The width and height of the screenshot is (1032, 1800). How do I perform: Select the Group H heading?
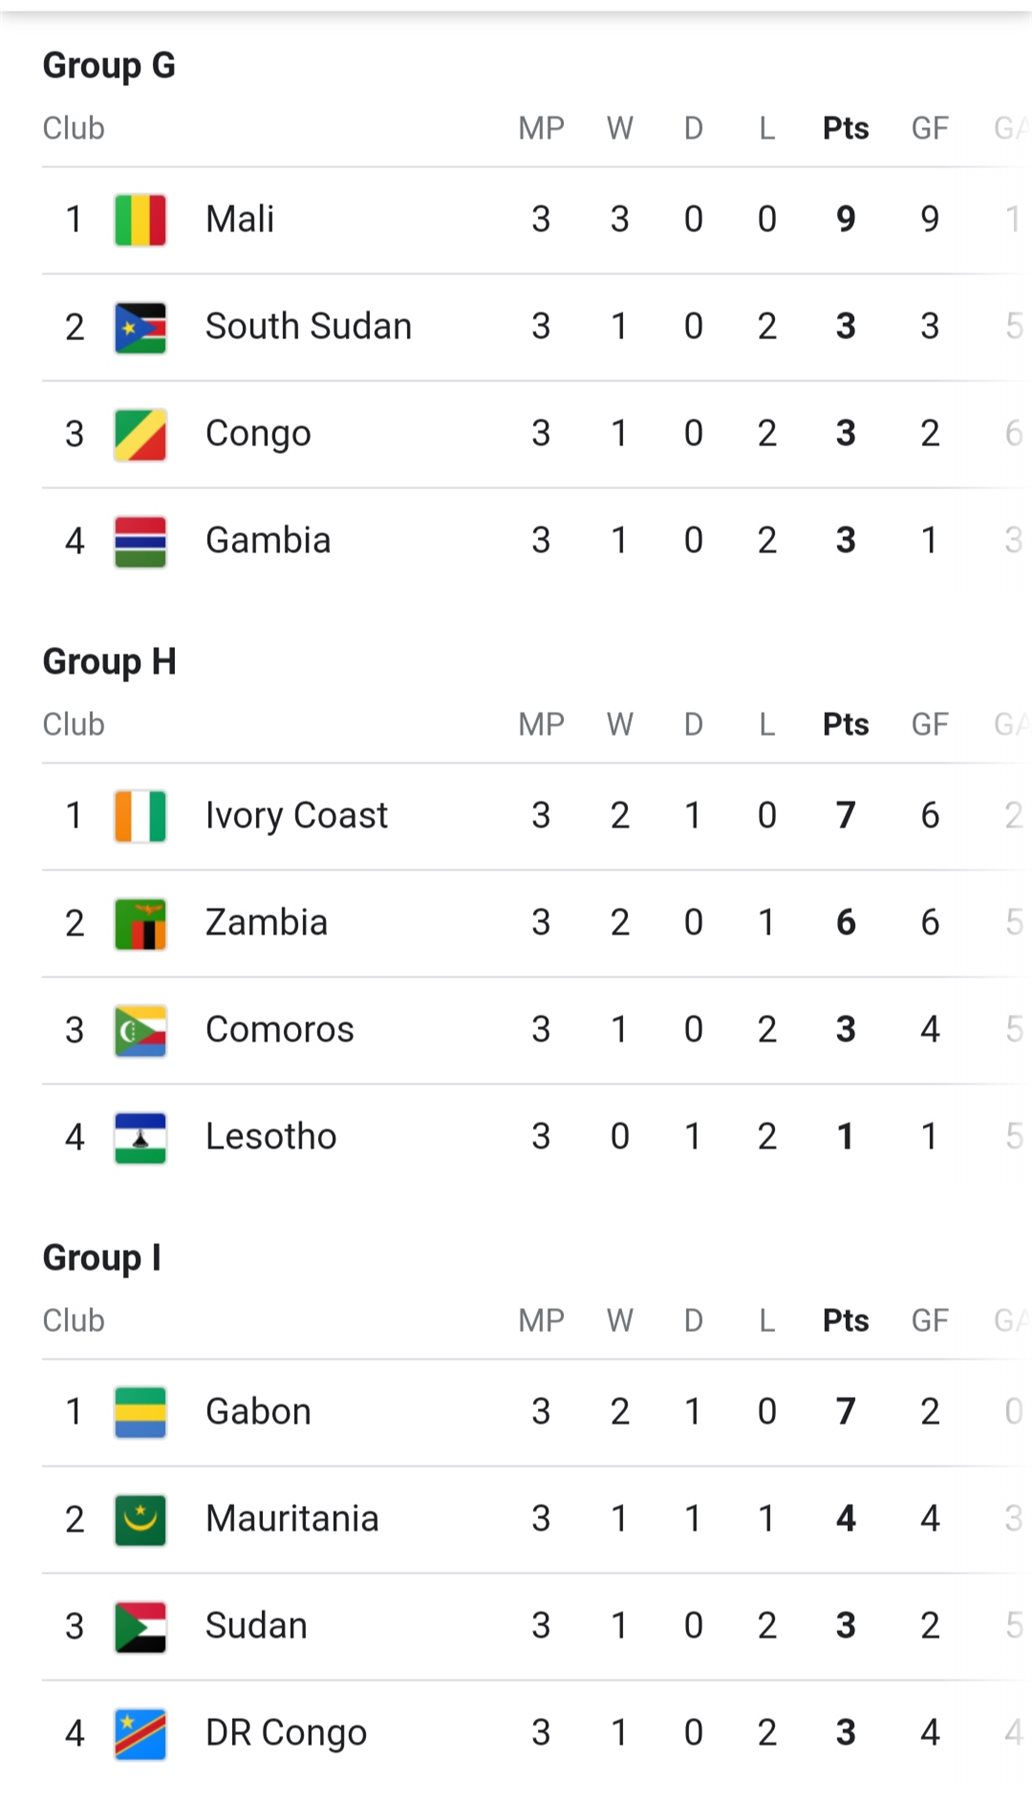[x=109, y=662]
